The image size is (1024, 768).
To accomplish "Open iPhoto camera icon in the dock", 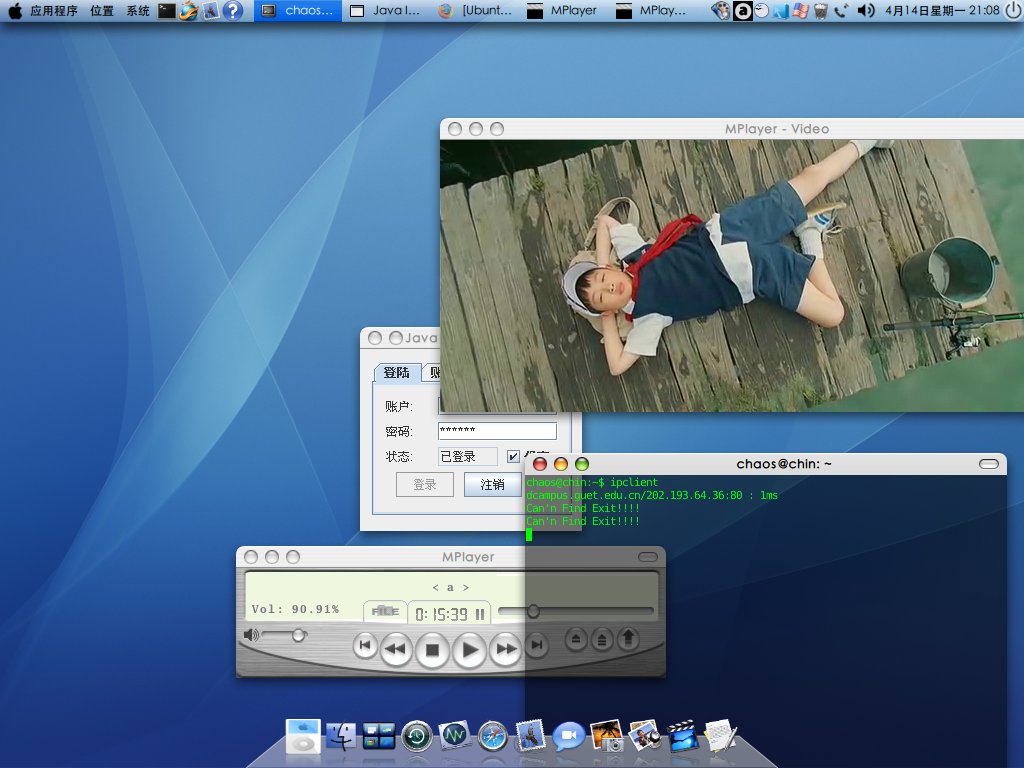I will tap(607, 735).
